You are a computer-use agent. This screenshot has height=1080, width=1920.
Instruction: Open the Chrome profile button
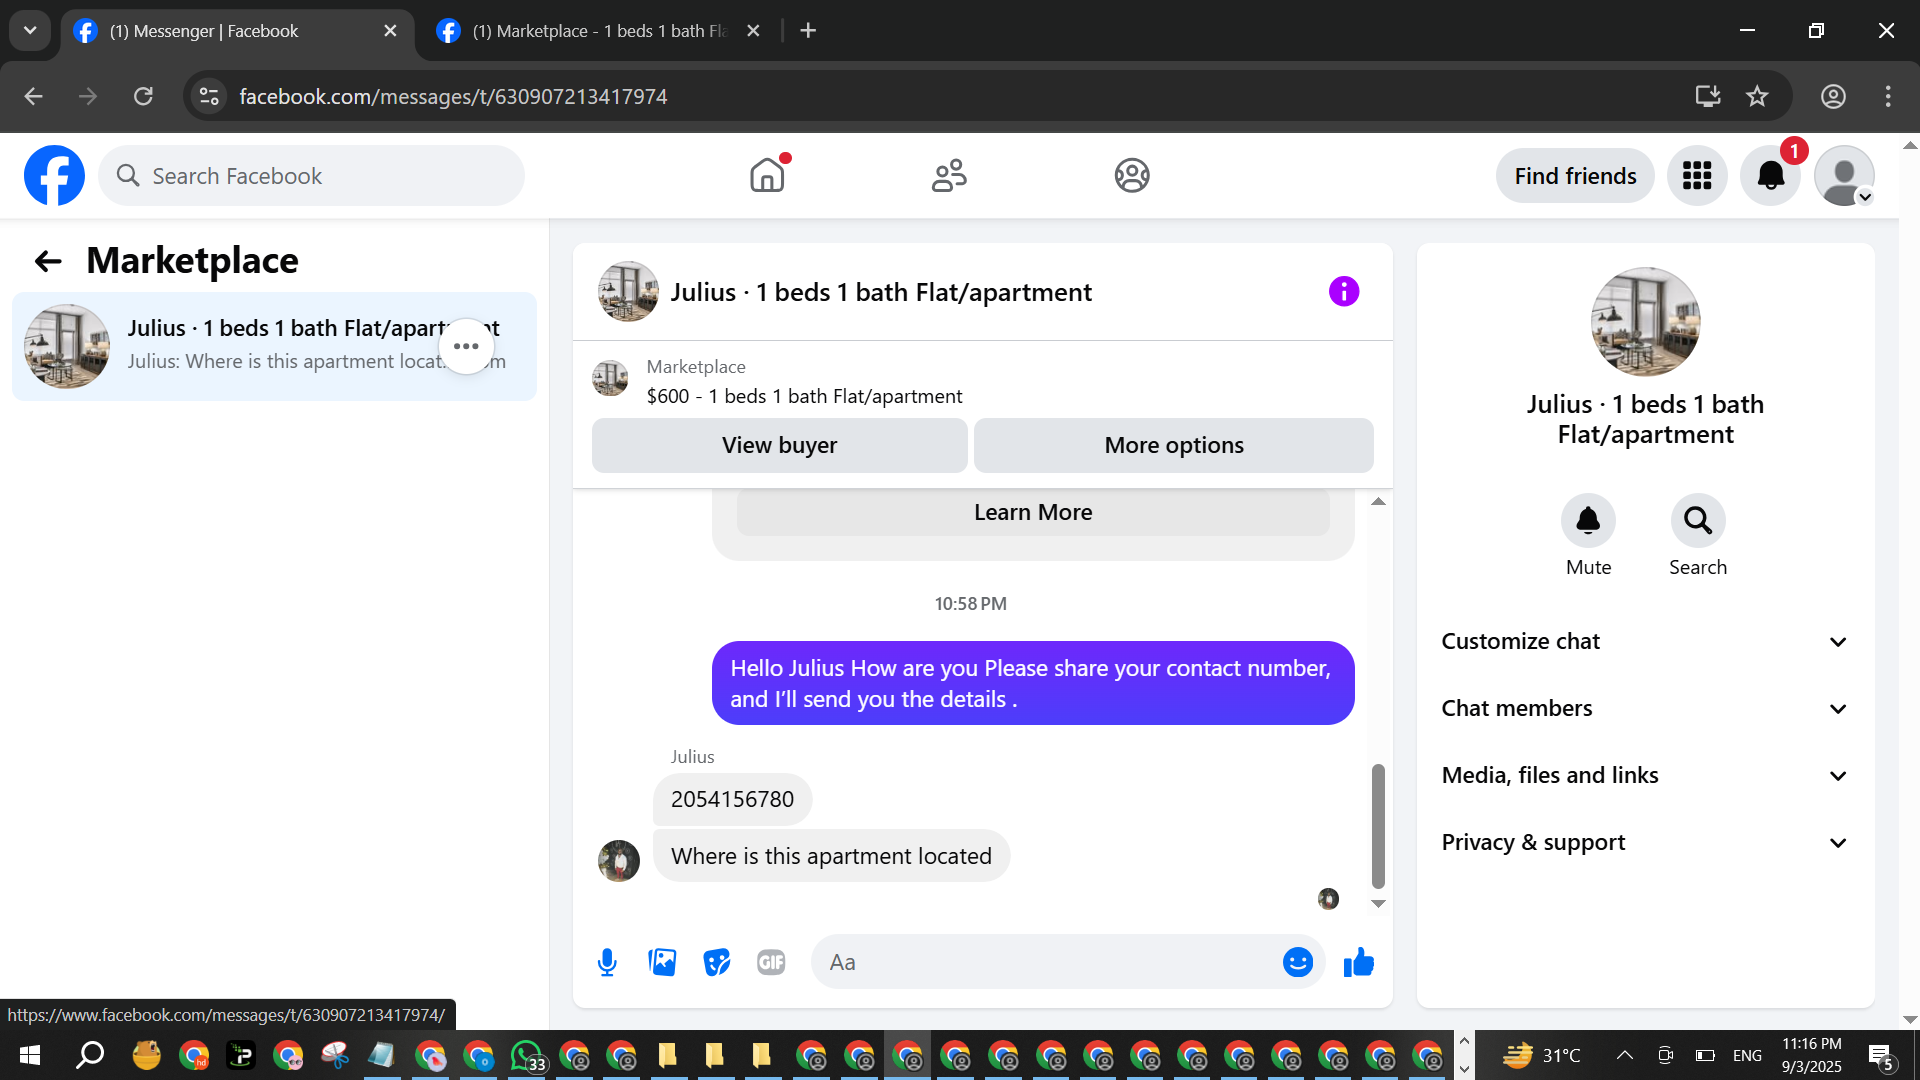pyautogui.click(x=1833, y=96)
